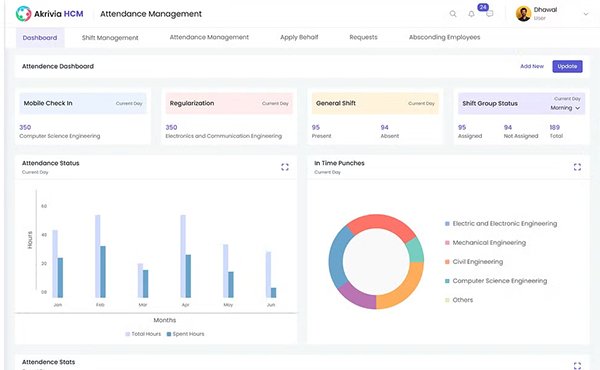
Task: Click the purple segment of donut chart
Action: pos(356,297)
